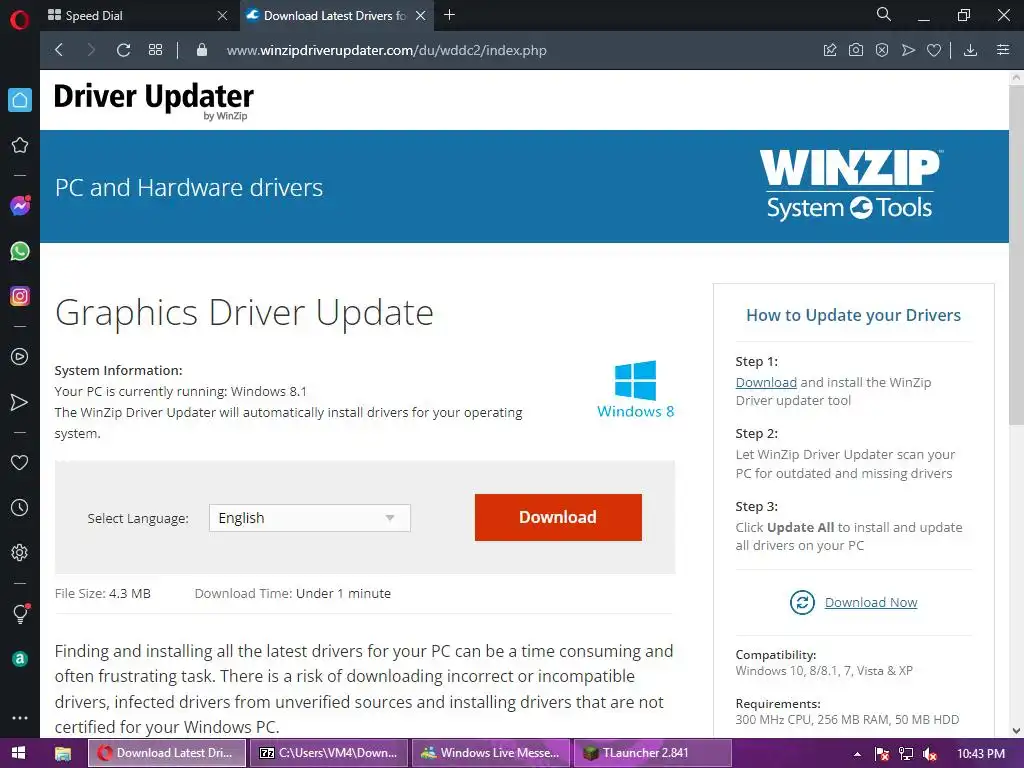The image size is (1024, 768).
Task: Open File Explorer from taskbar
Action: tap(63, 754)
